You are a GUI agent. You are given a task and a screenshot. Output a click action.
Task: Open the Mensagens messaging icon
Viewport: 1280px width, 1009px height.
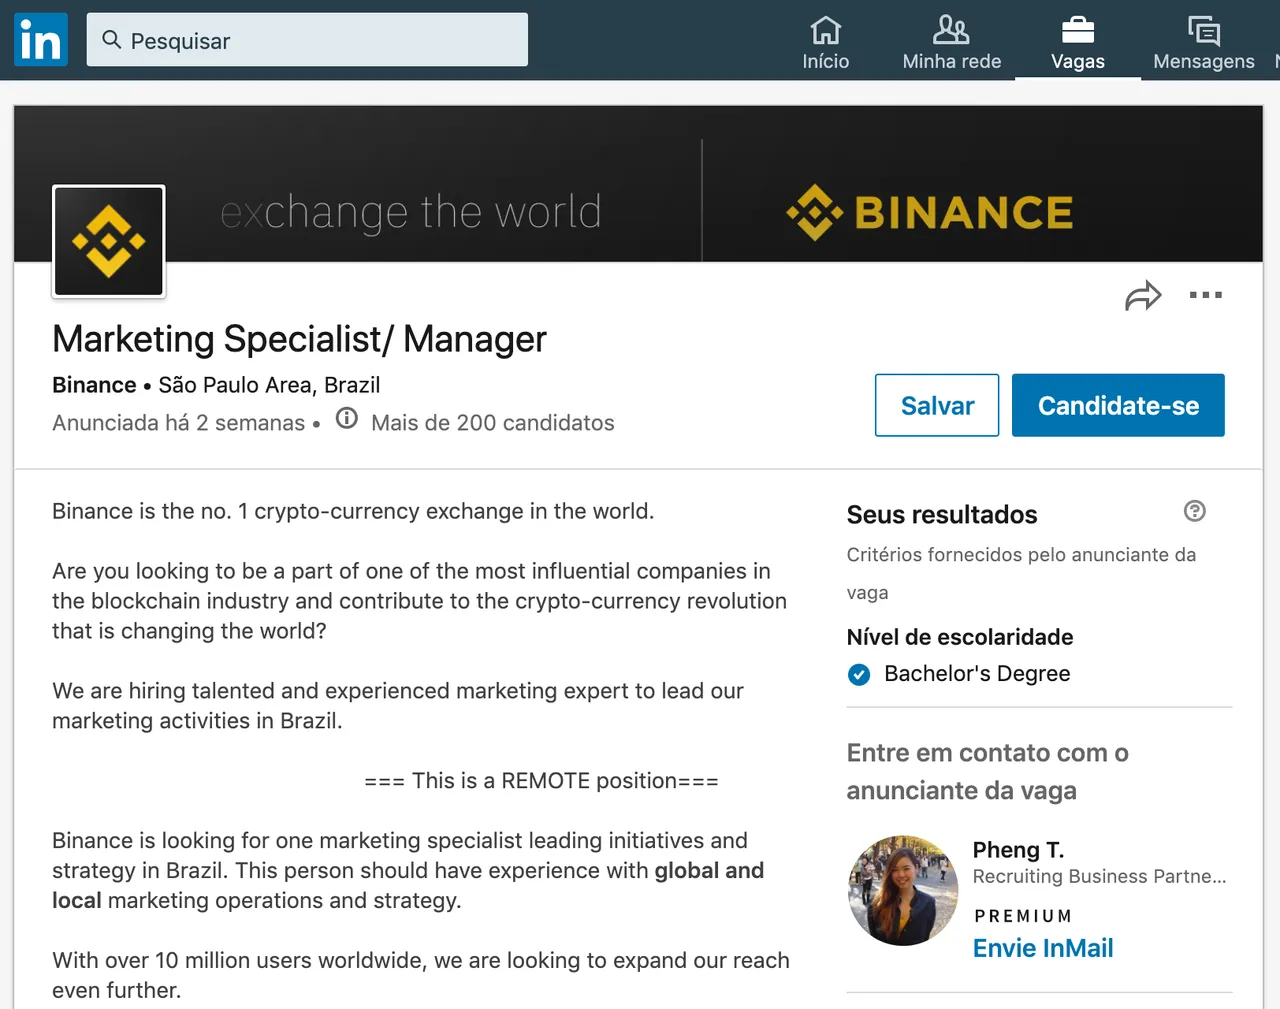tap(1203, 32)
